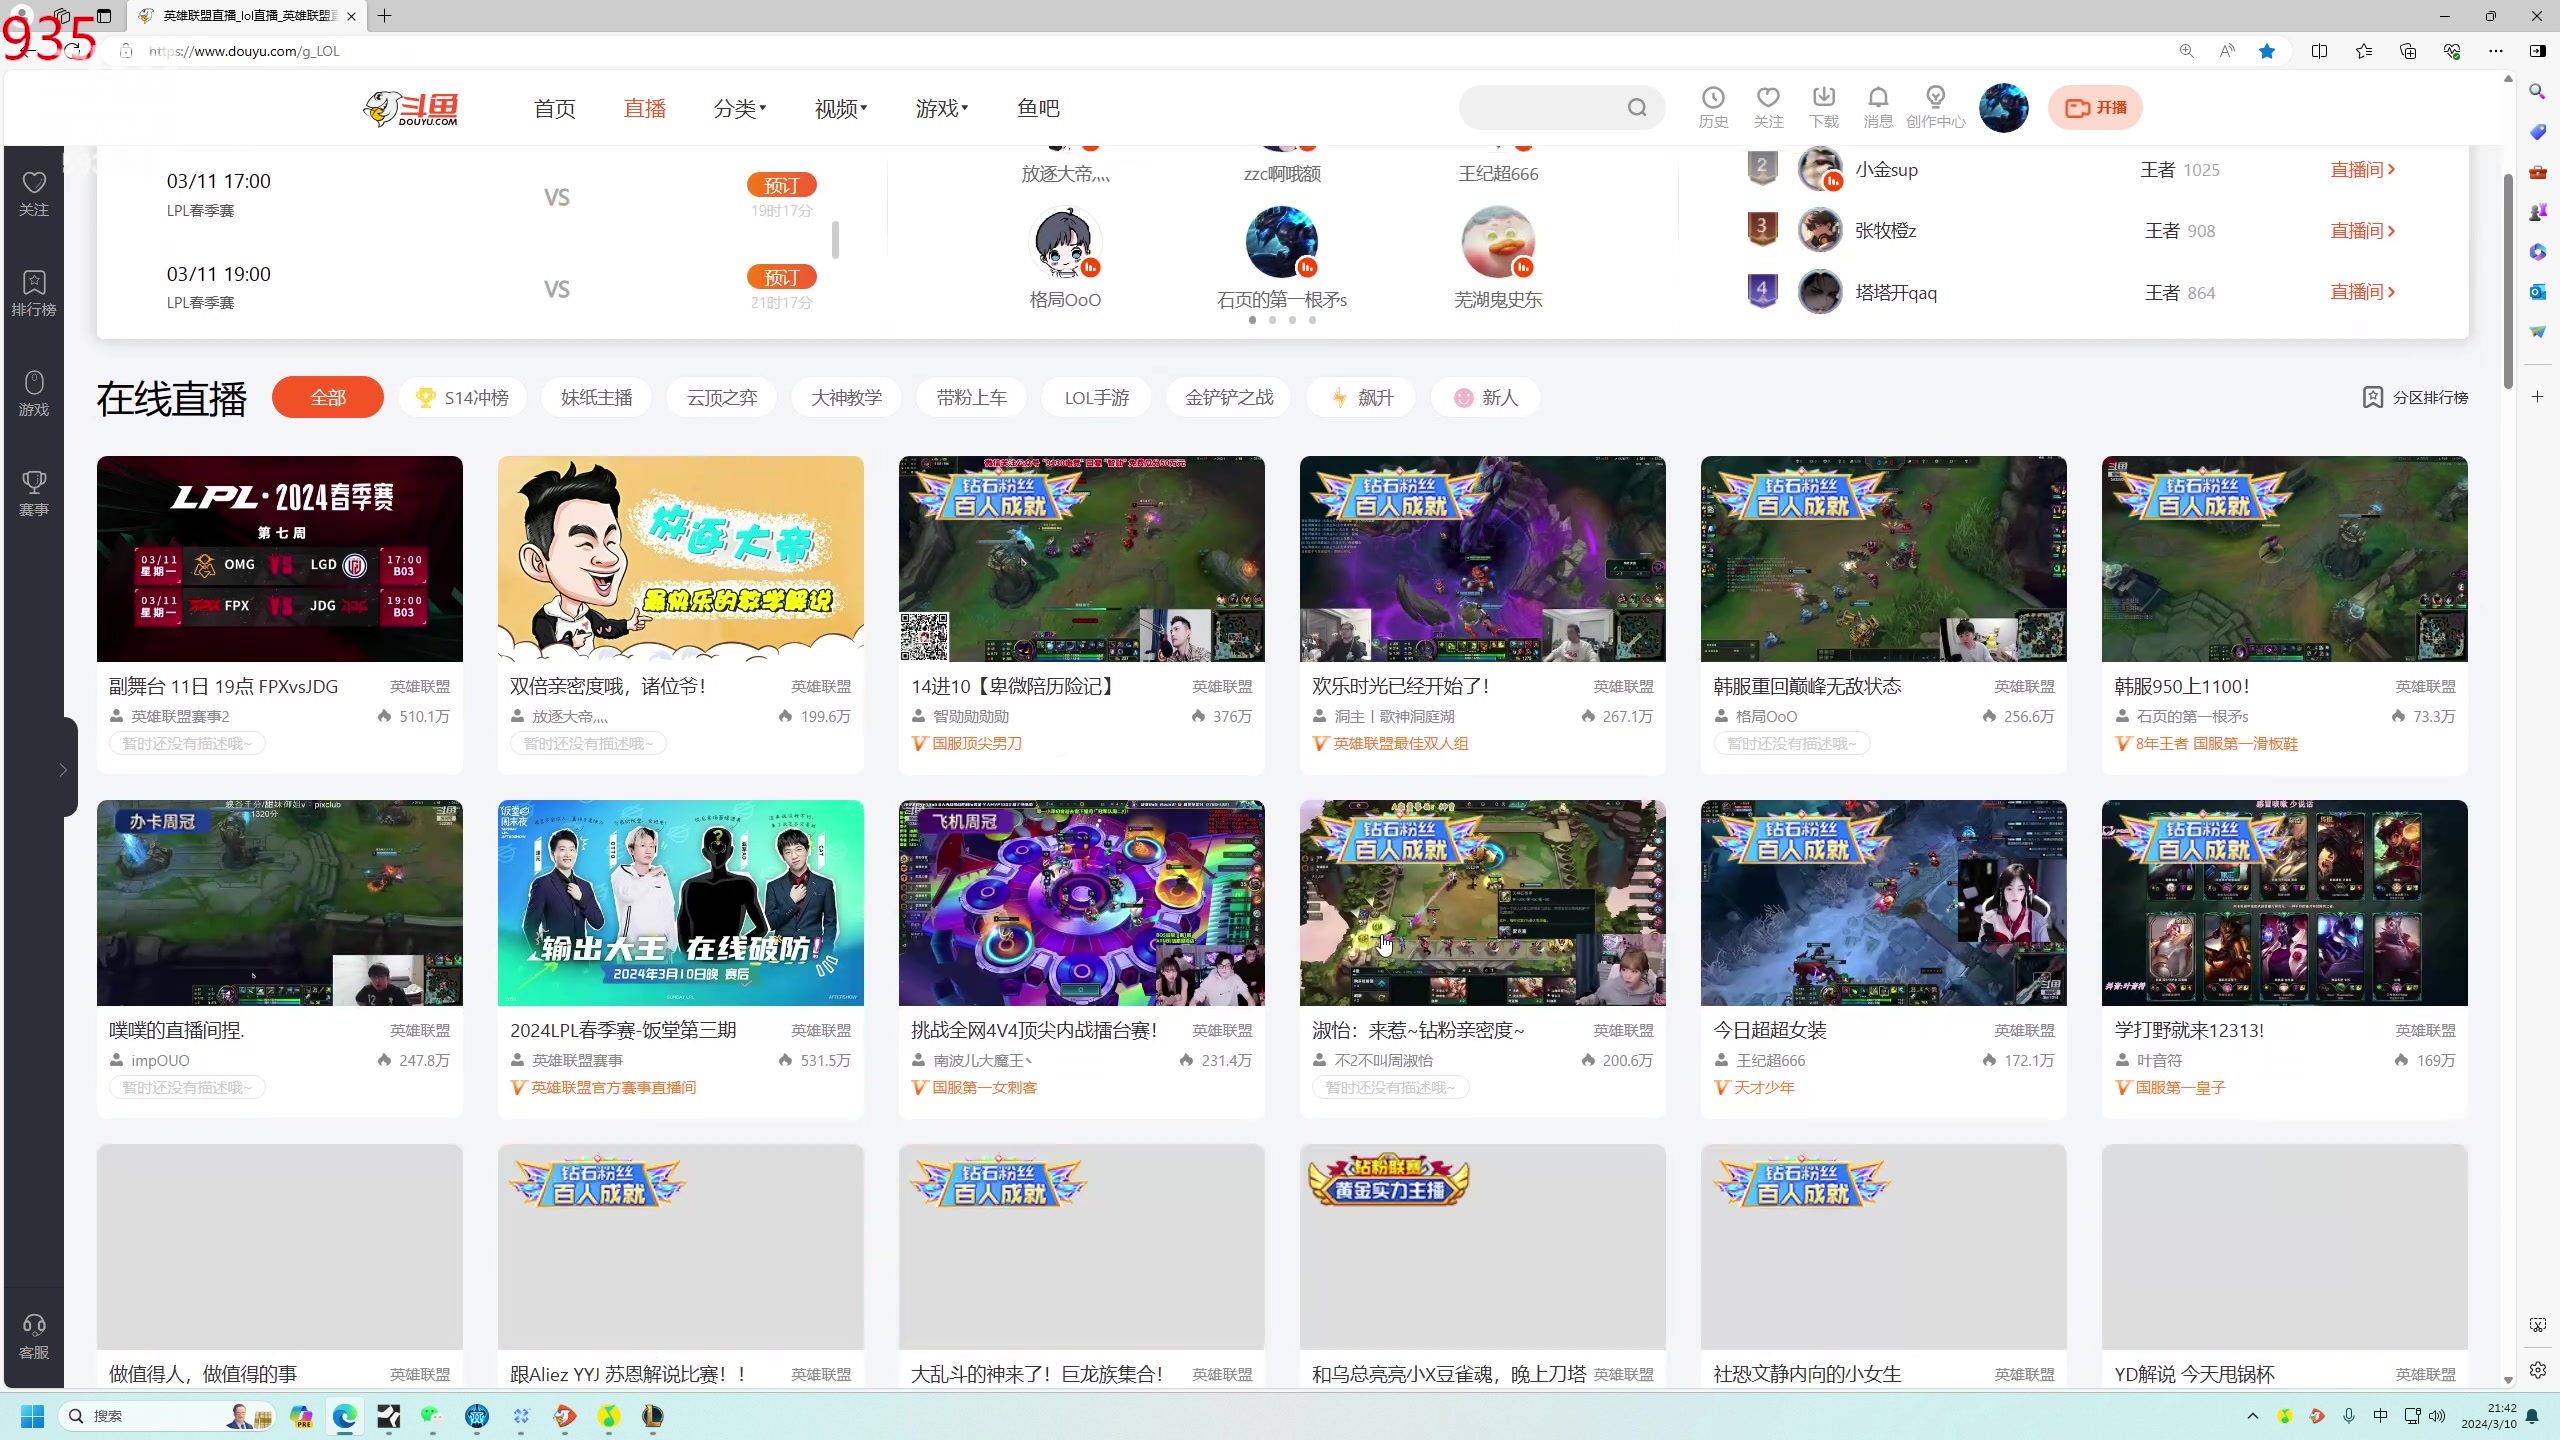Select the 新人 filter tab
Viewport: 2560px width, 1440px height.
pyautogui.click(x=1485, y=397)
